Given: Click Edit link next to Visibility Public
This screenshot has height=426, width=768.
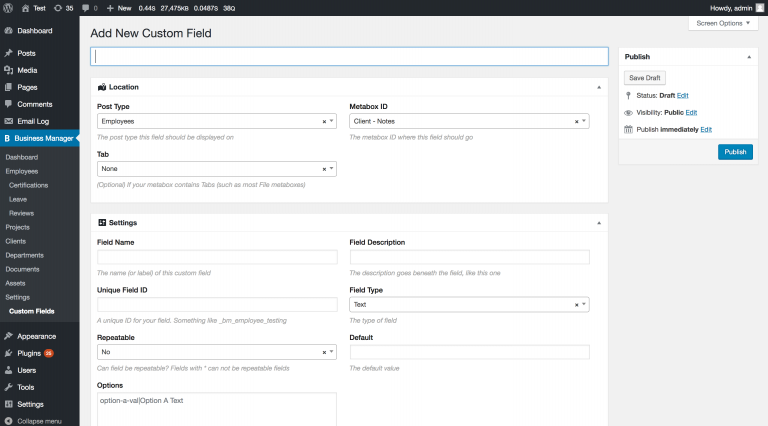Looking at the screenshot, I should tap(691, 112).
